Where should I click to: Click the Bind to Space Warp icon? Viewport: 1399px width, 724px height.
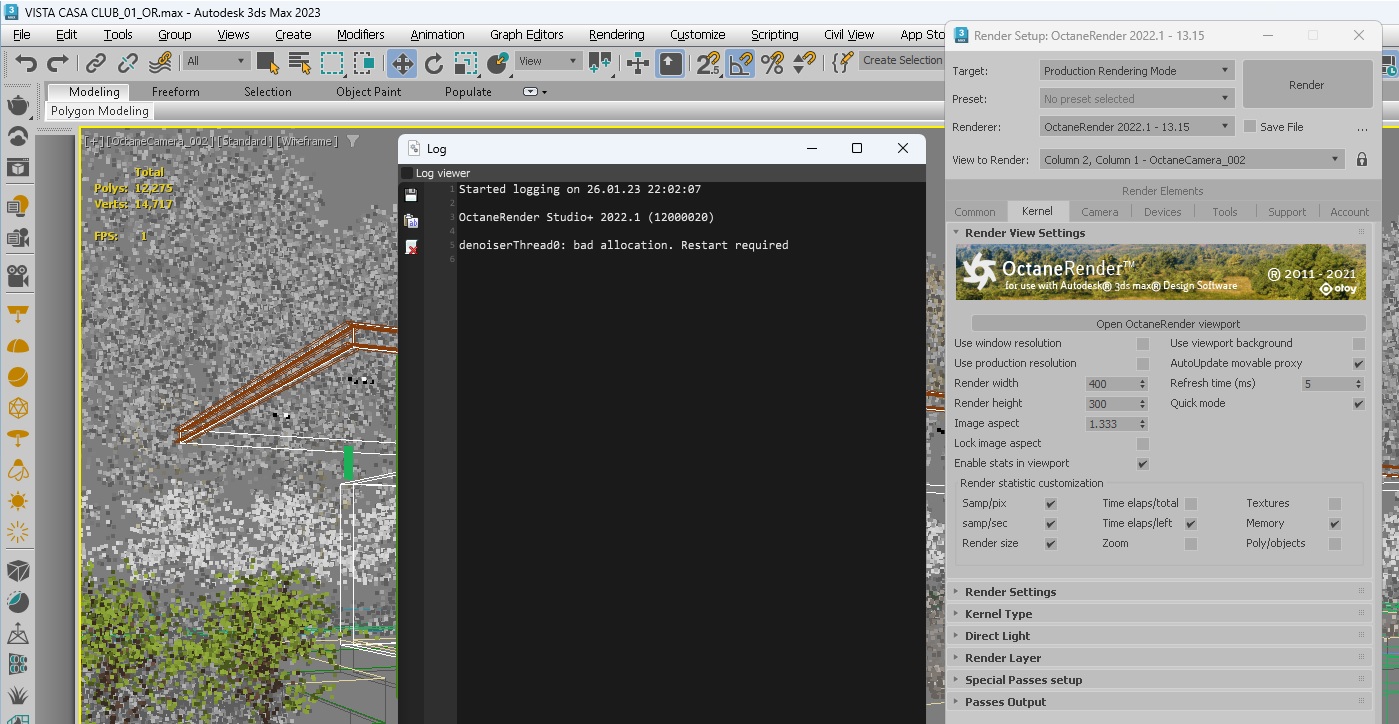click(160, 63)
